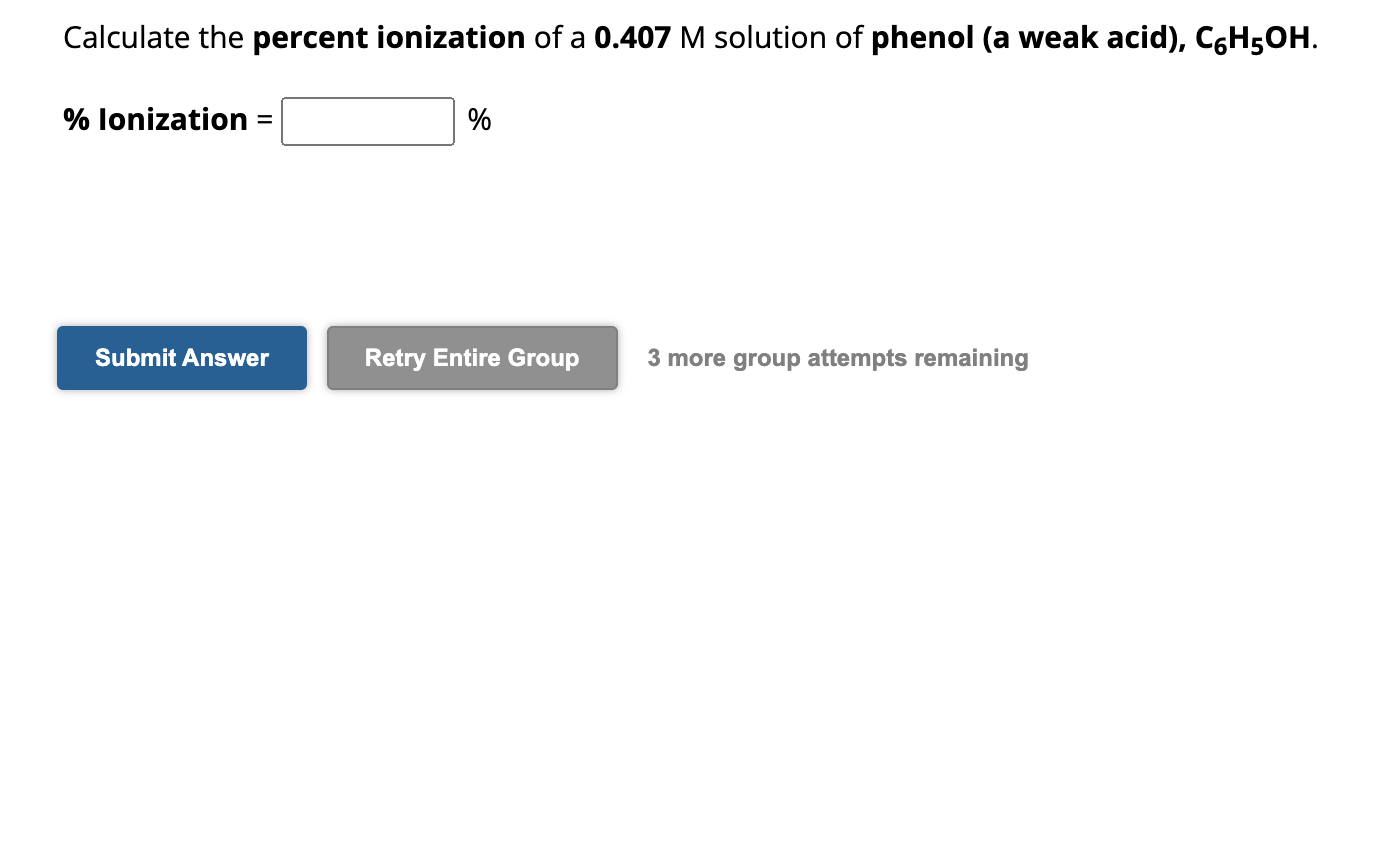
Task: Click the text 3 more group attempts remaining
Action: click(x=838, y=357)
